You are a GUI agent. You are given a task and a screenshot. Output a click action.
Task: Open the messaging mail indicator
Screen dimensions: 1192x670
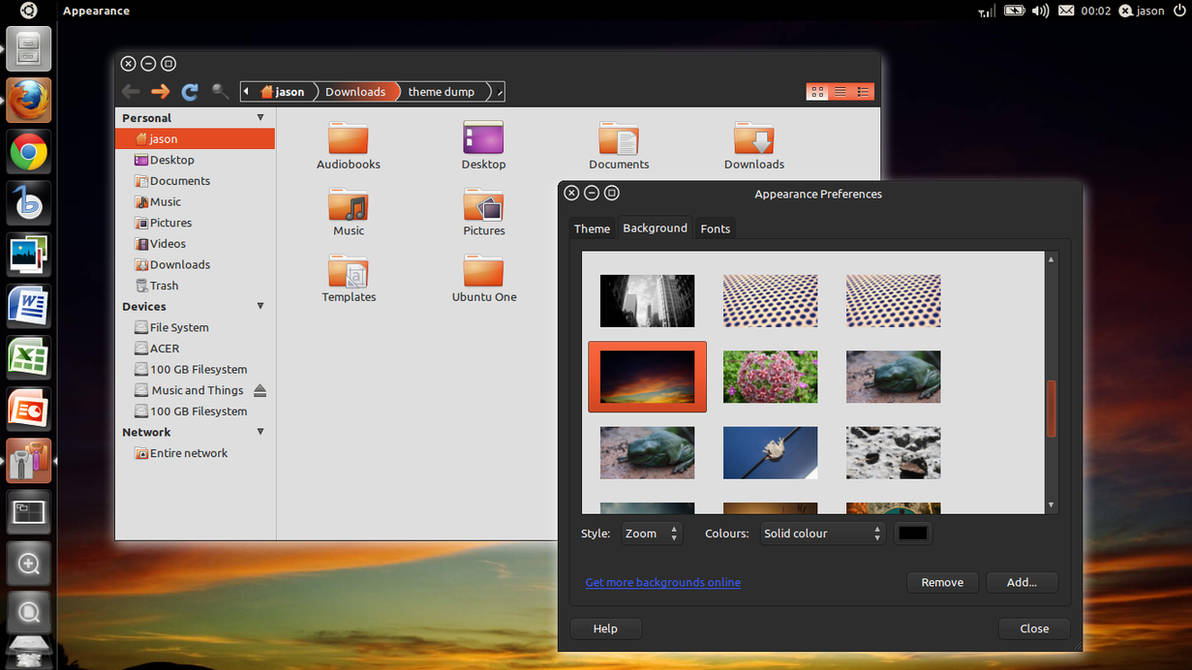coord(1066,11)
